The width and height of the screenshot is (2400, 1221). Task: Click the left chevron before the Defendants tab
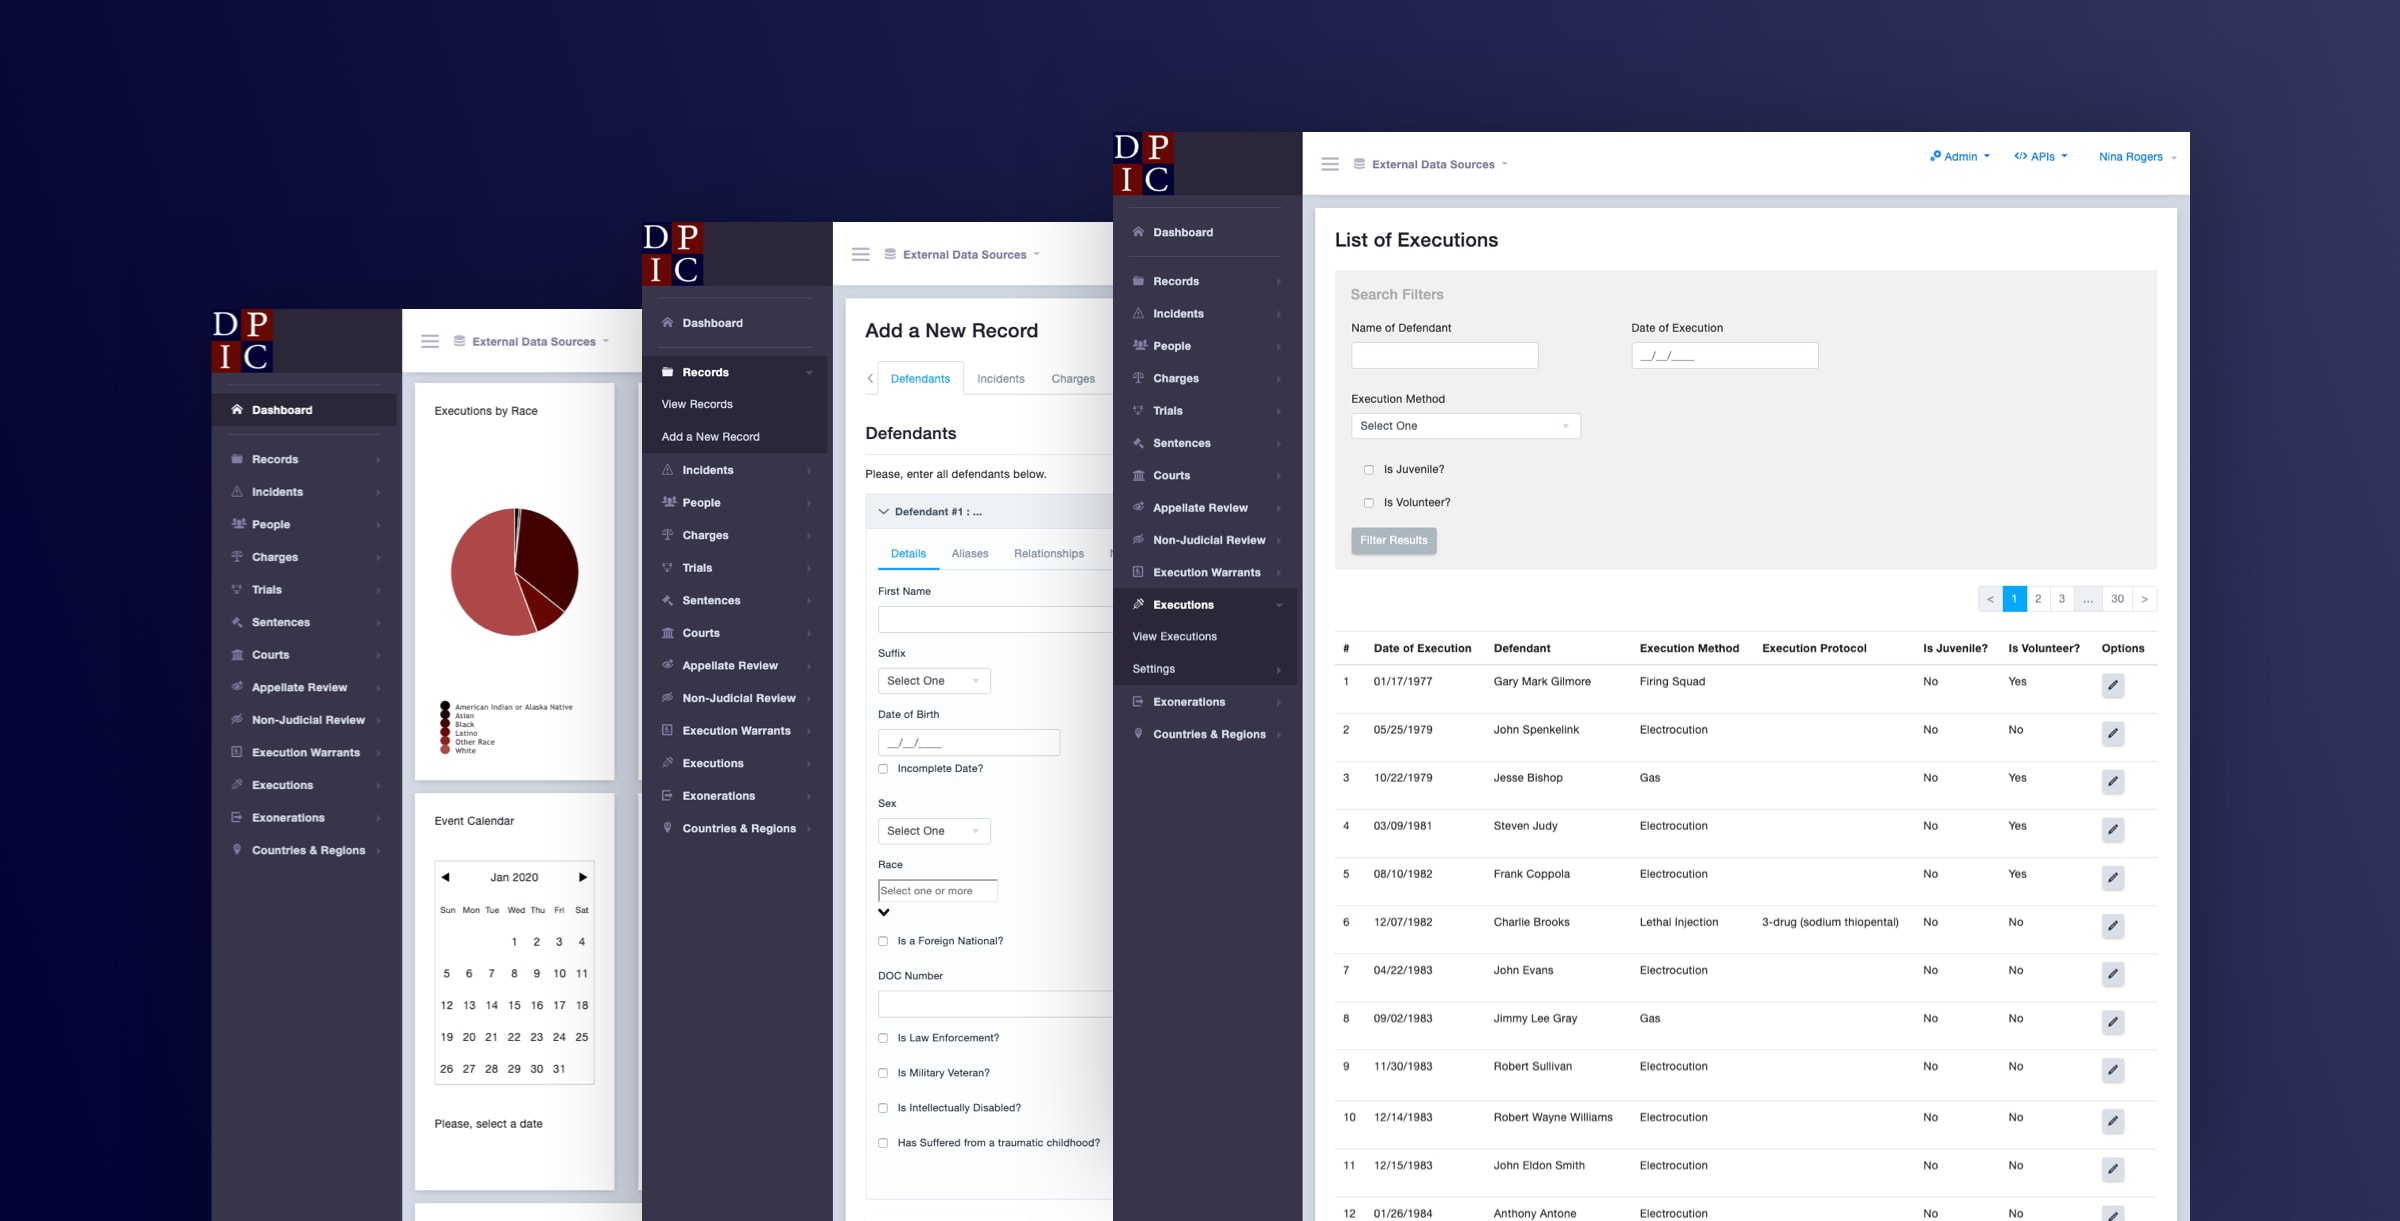click(x=870, y=379)
